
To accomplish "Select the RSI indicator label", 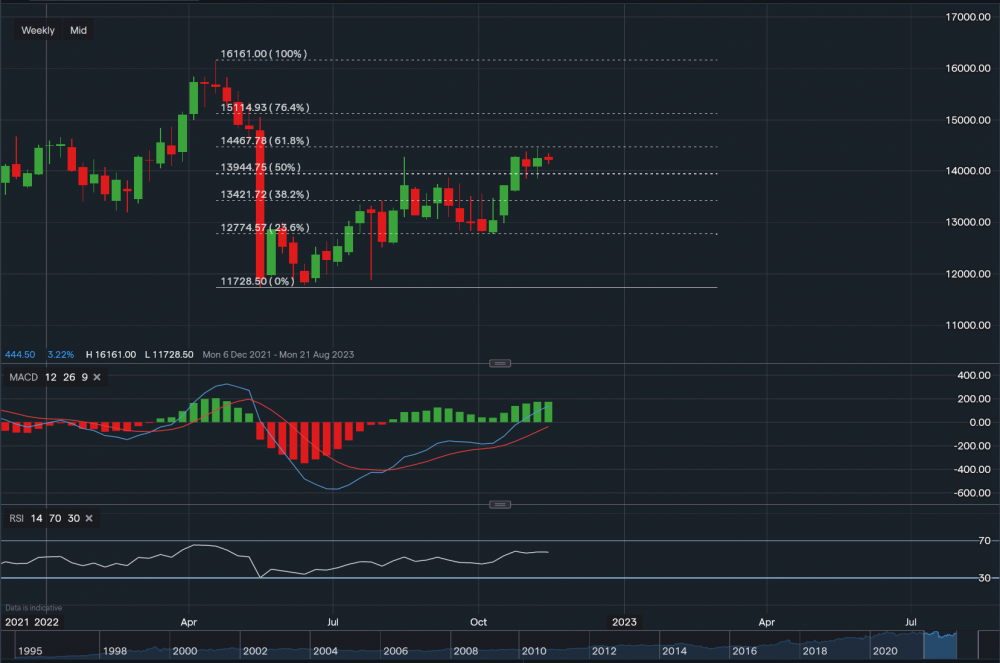I will 15,518.
